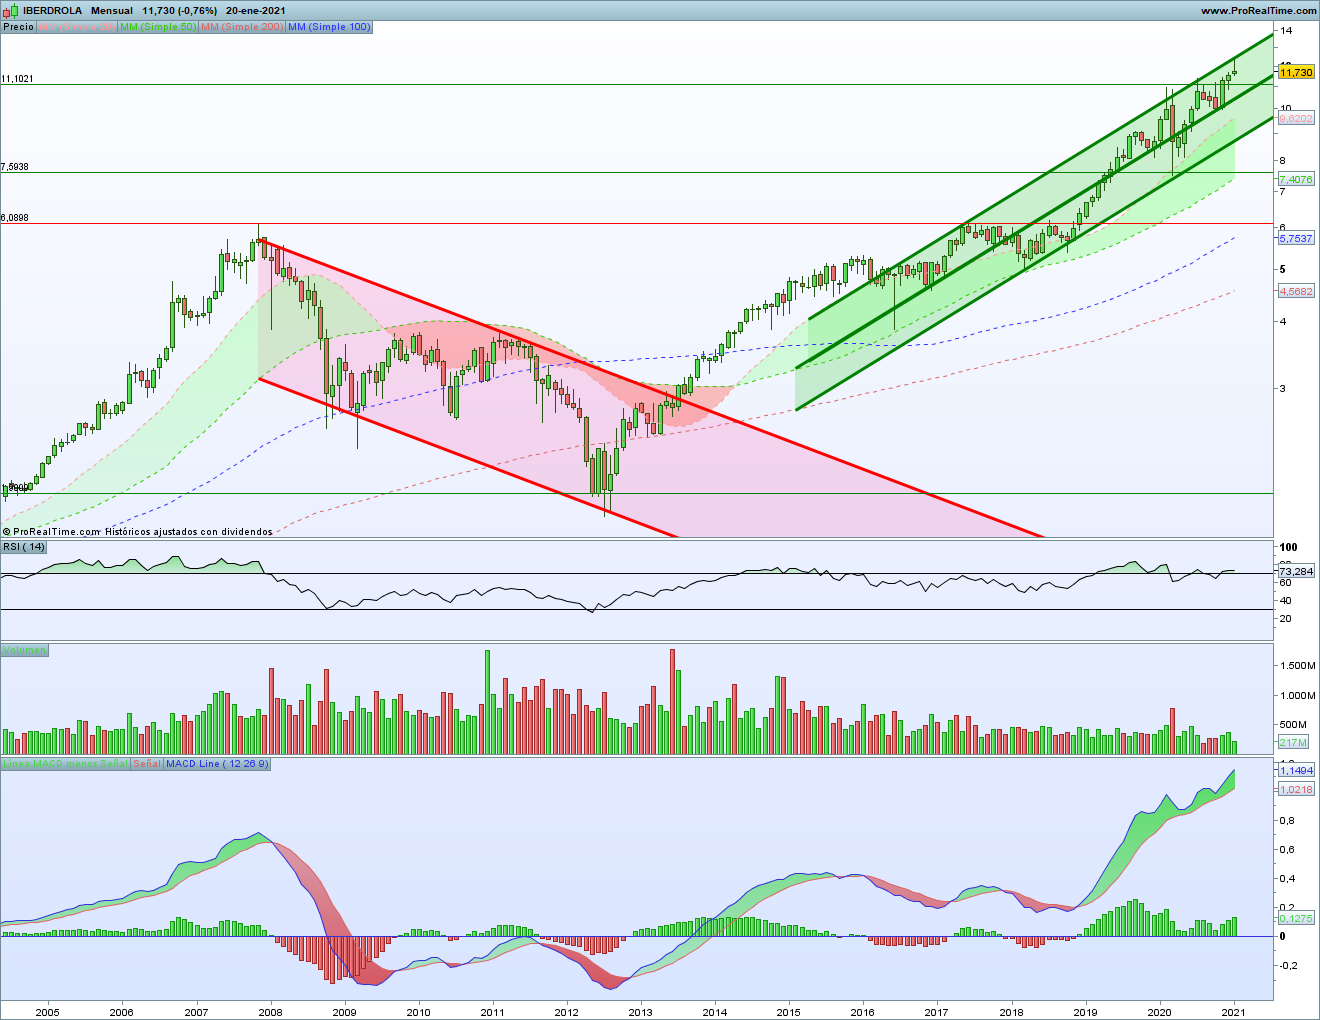Image resolution: width=1320 pixels, height=1020 pixels.
Task: Open the RSI (14) indicator label
Action: tap(24, 547)
